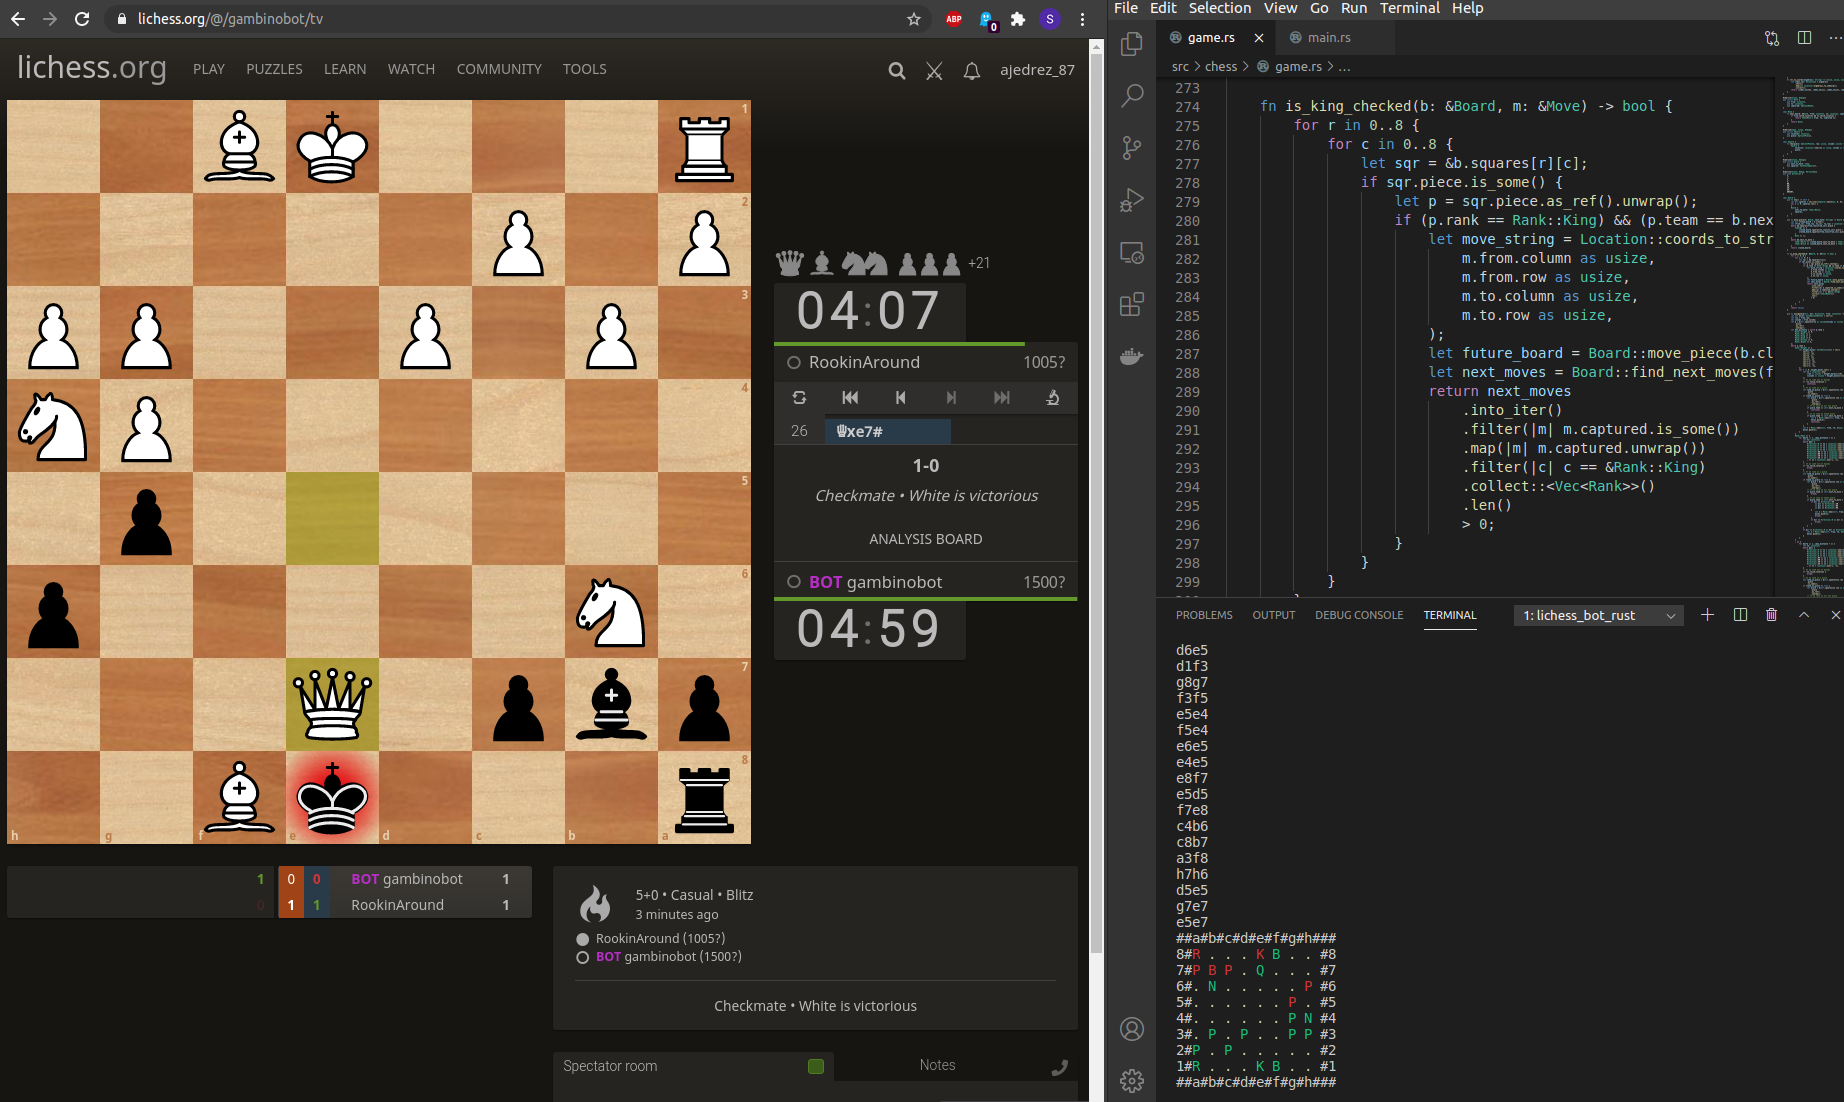Click the ABP extension icon
The width and height of the screenshot is (1844, 1102).
954,19
